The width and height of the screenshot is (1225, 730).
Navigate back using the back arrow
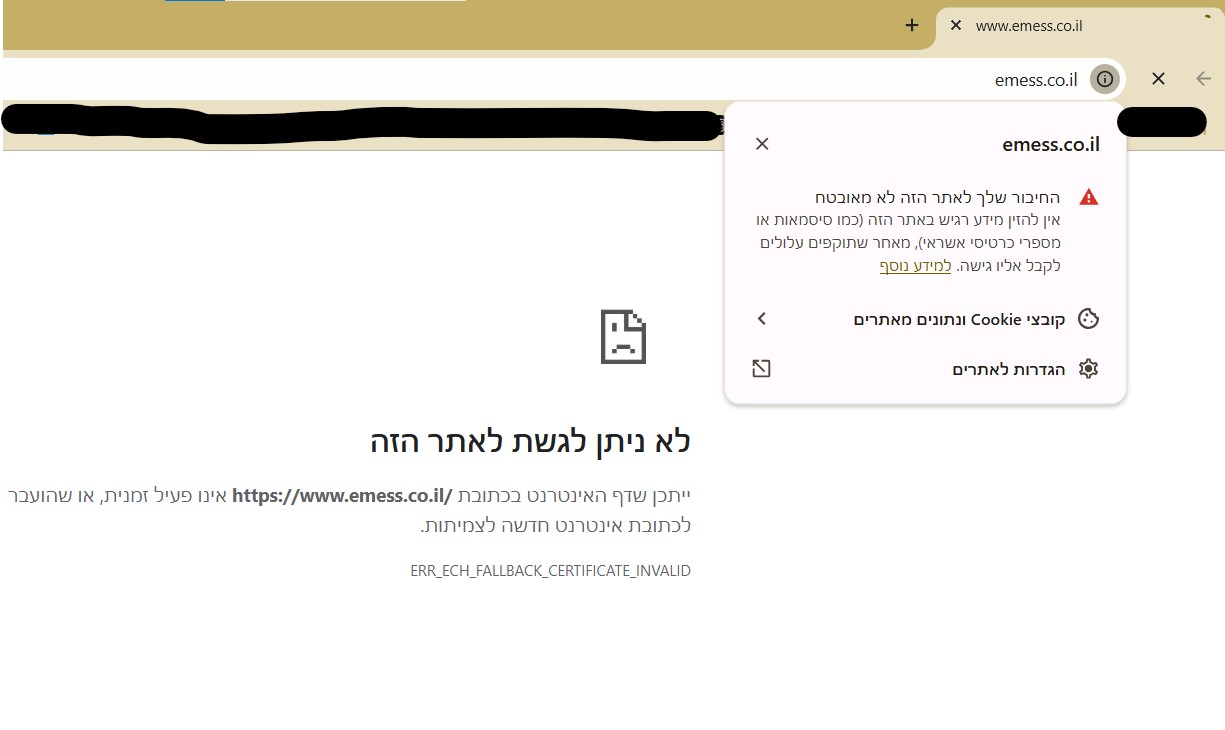[1202, 79]
